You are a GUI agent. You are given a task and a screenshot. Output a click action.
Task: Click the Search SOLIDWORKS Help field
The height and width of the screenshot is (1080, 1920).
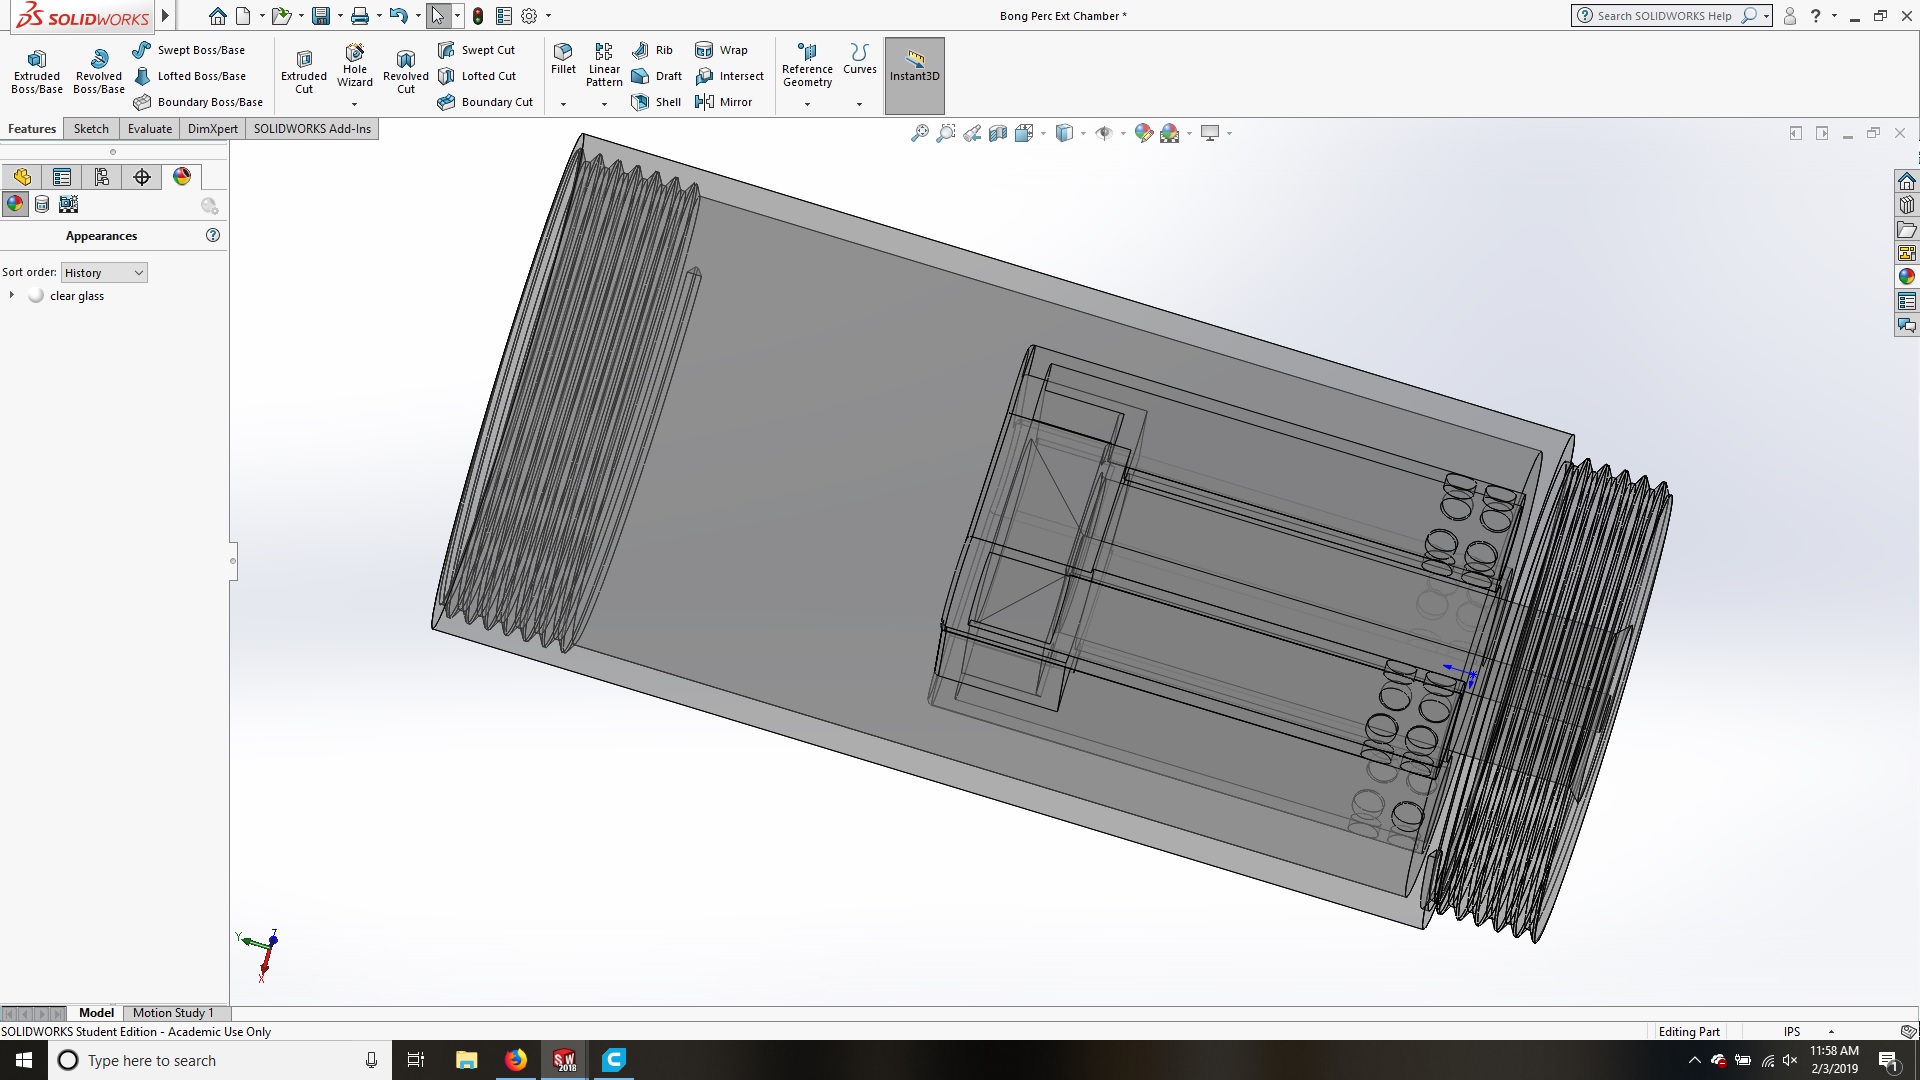click(1665, 16)
